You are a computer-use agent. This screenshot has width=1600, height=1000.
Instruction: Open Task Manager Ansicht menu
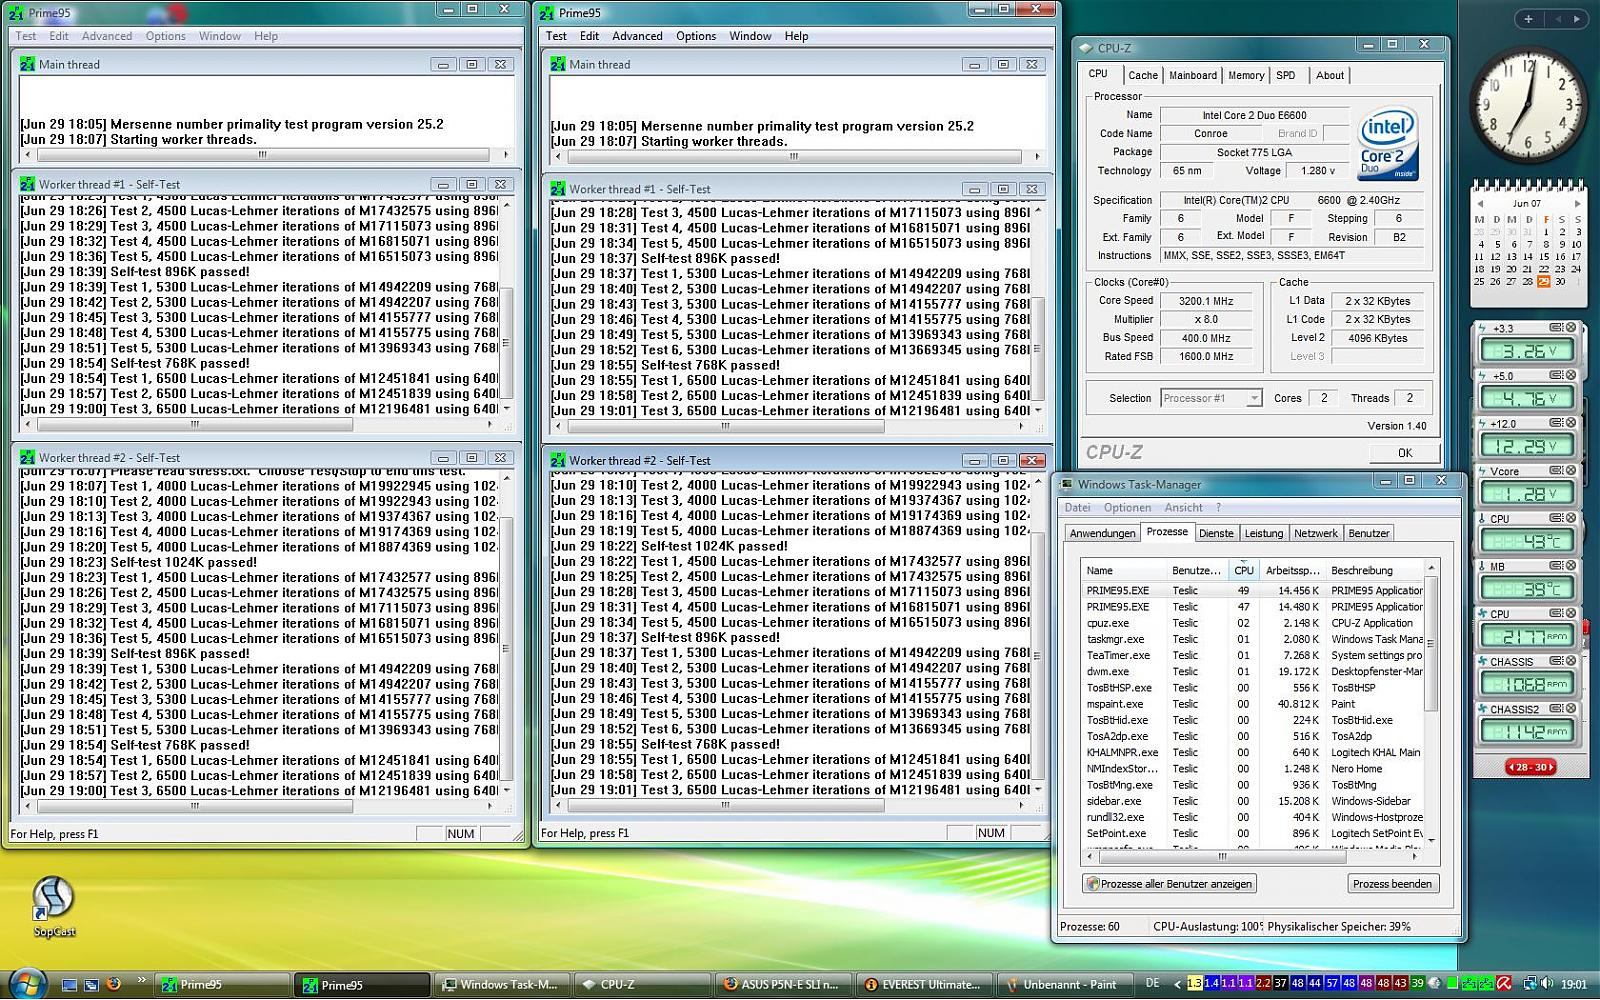pos(1183,507)
